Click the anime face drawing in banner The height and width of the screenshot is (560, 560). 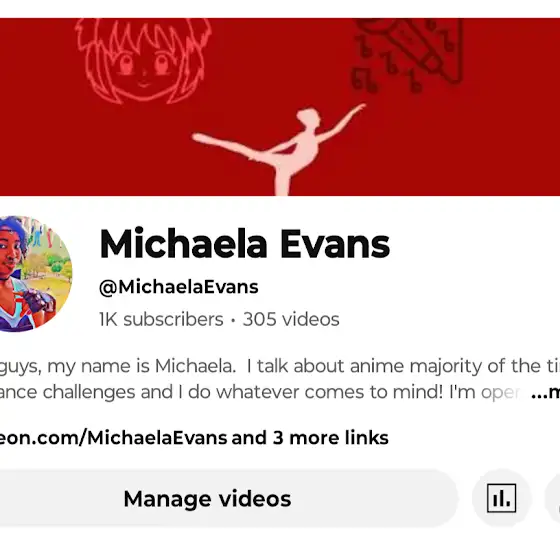(144, 61)
